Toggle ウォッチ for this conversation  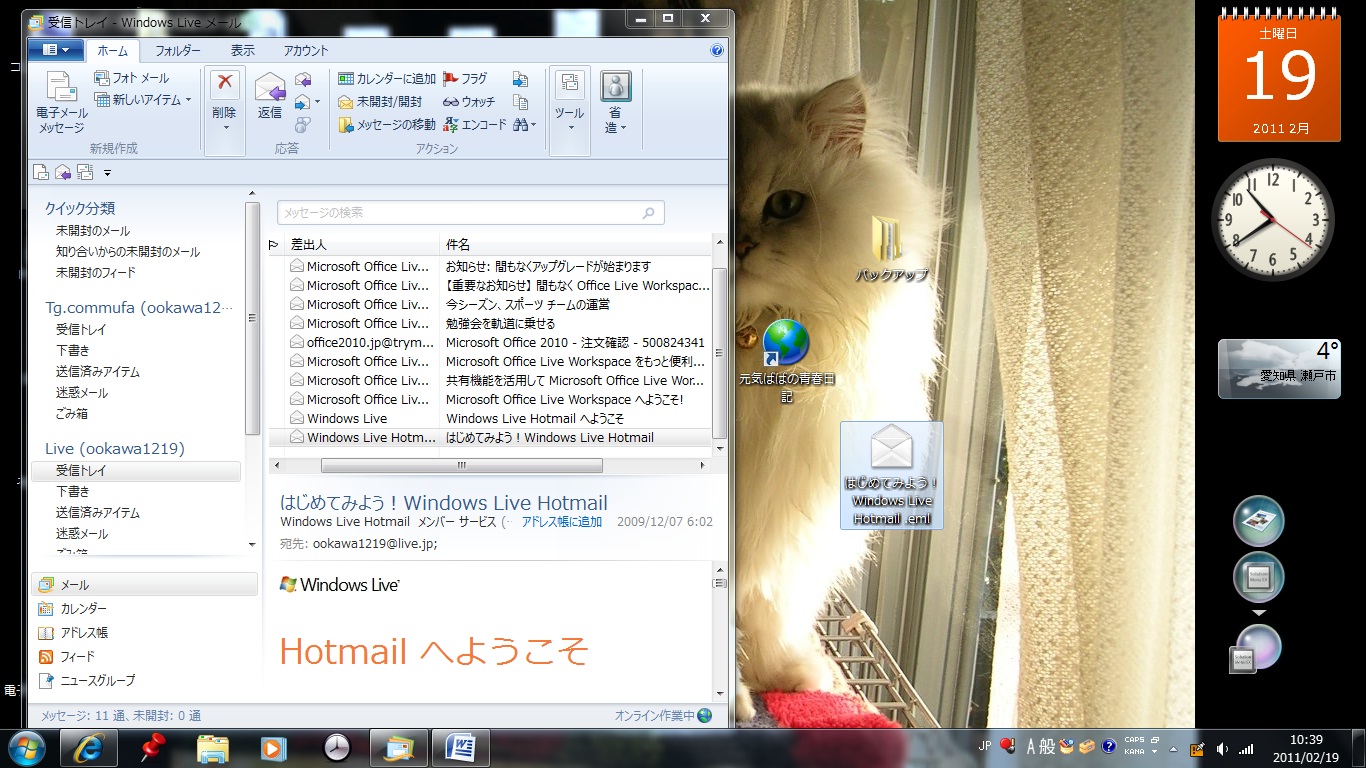[469, 102]
